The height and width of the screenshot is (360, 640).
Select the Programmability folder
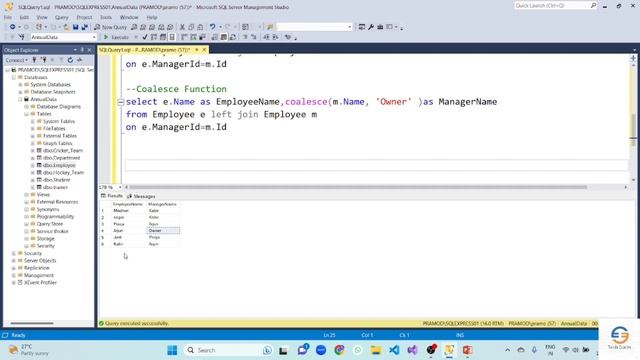click(56, 217)
